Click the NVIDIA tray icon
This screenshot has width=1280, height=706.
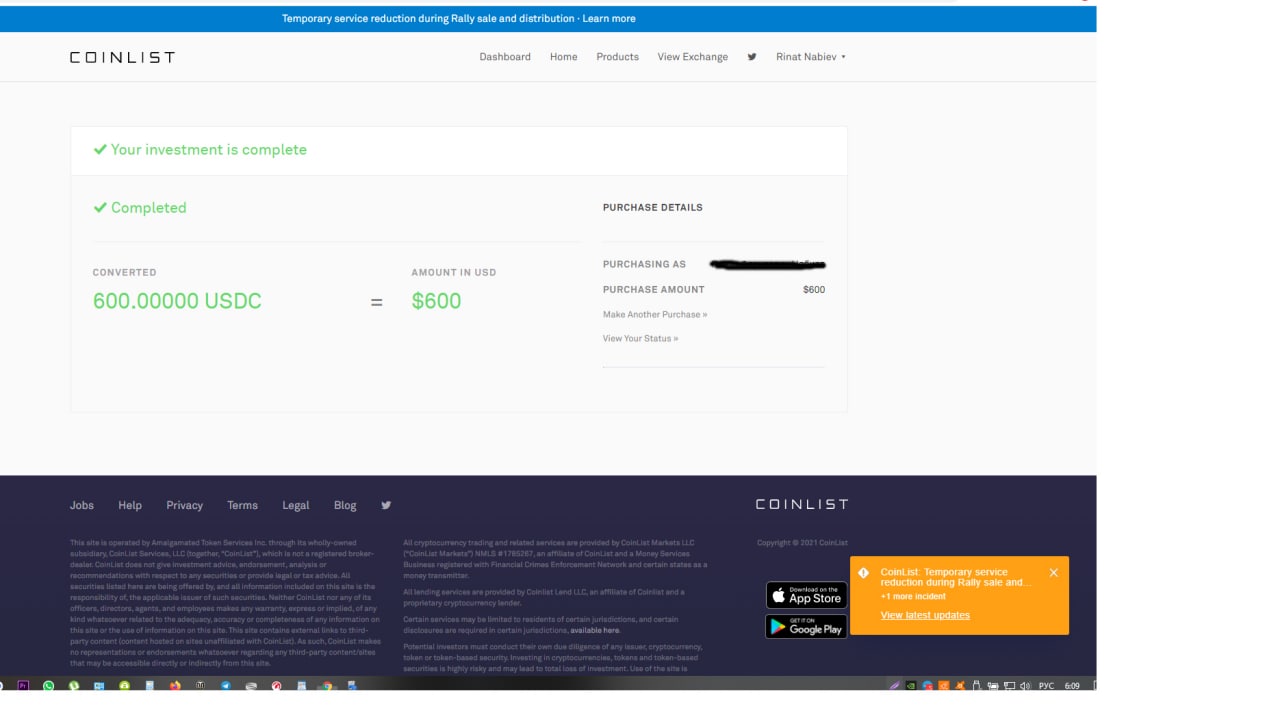coord(911,686)
